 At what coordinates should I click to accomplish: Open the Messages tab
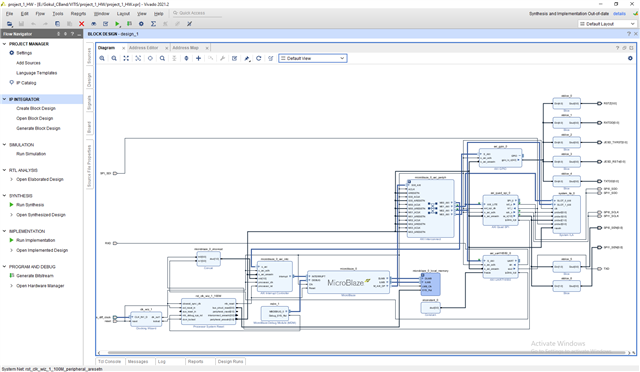point(138,361)
